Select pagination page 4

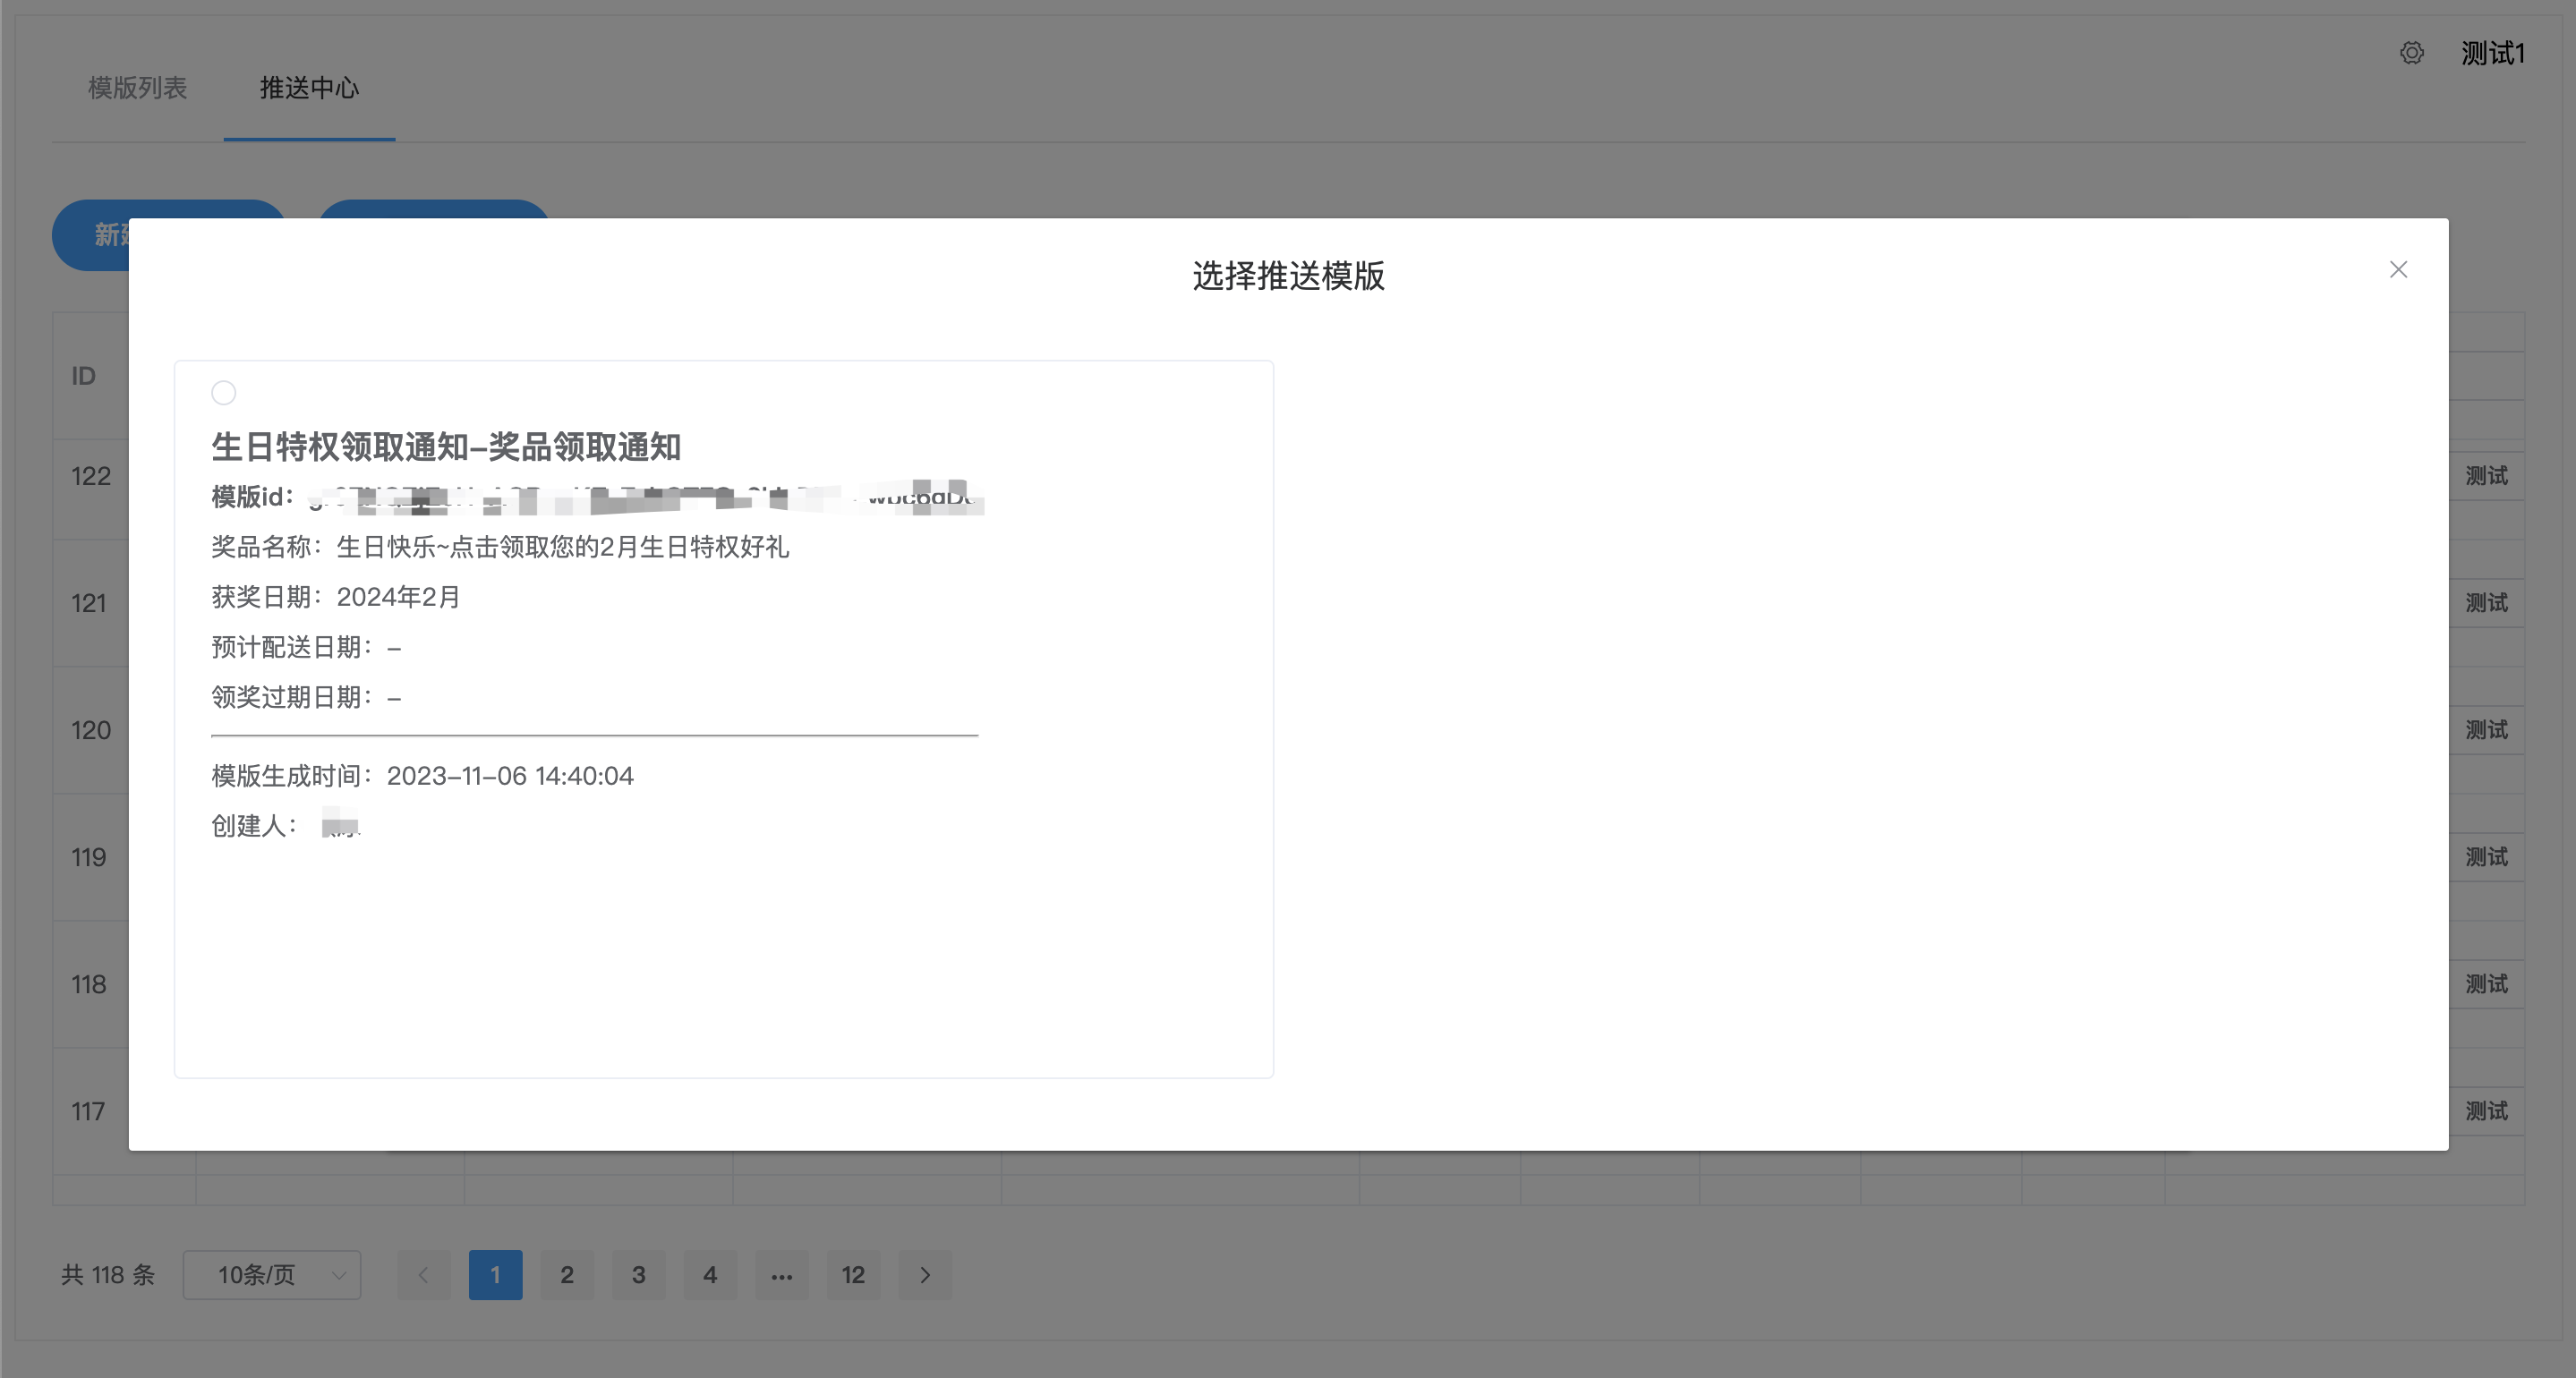(x=710, y=1275)
